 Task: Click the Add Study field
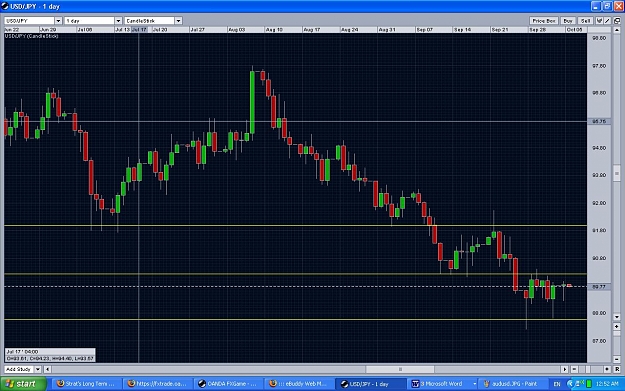[20, 369]
